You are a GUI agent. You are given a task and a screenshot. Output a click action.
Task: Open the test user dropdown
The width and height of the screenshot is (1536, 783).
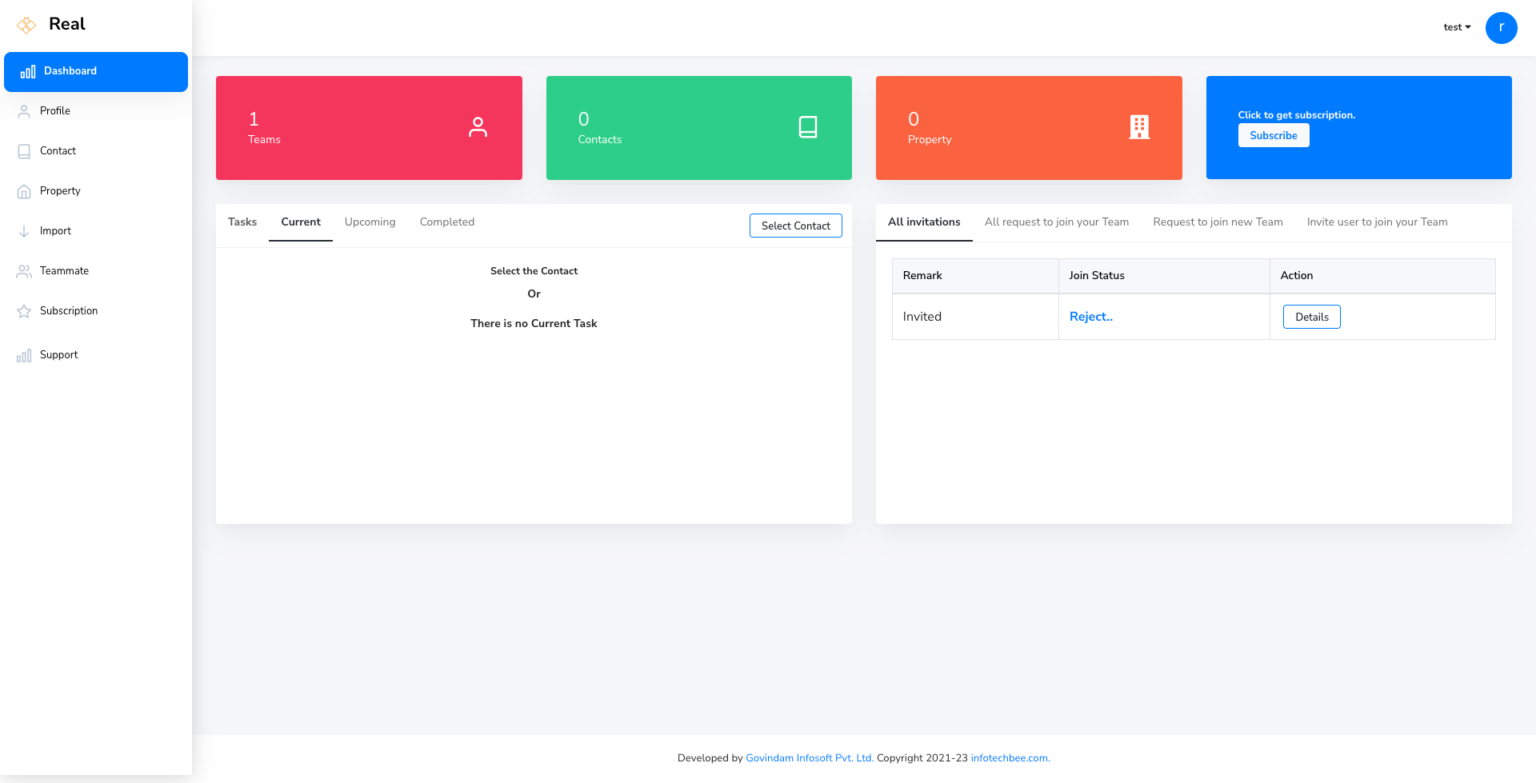point(1456,27)
